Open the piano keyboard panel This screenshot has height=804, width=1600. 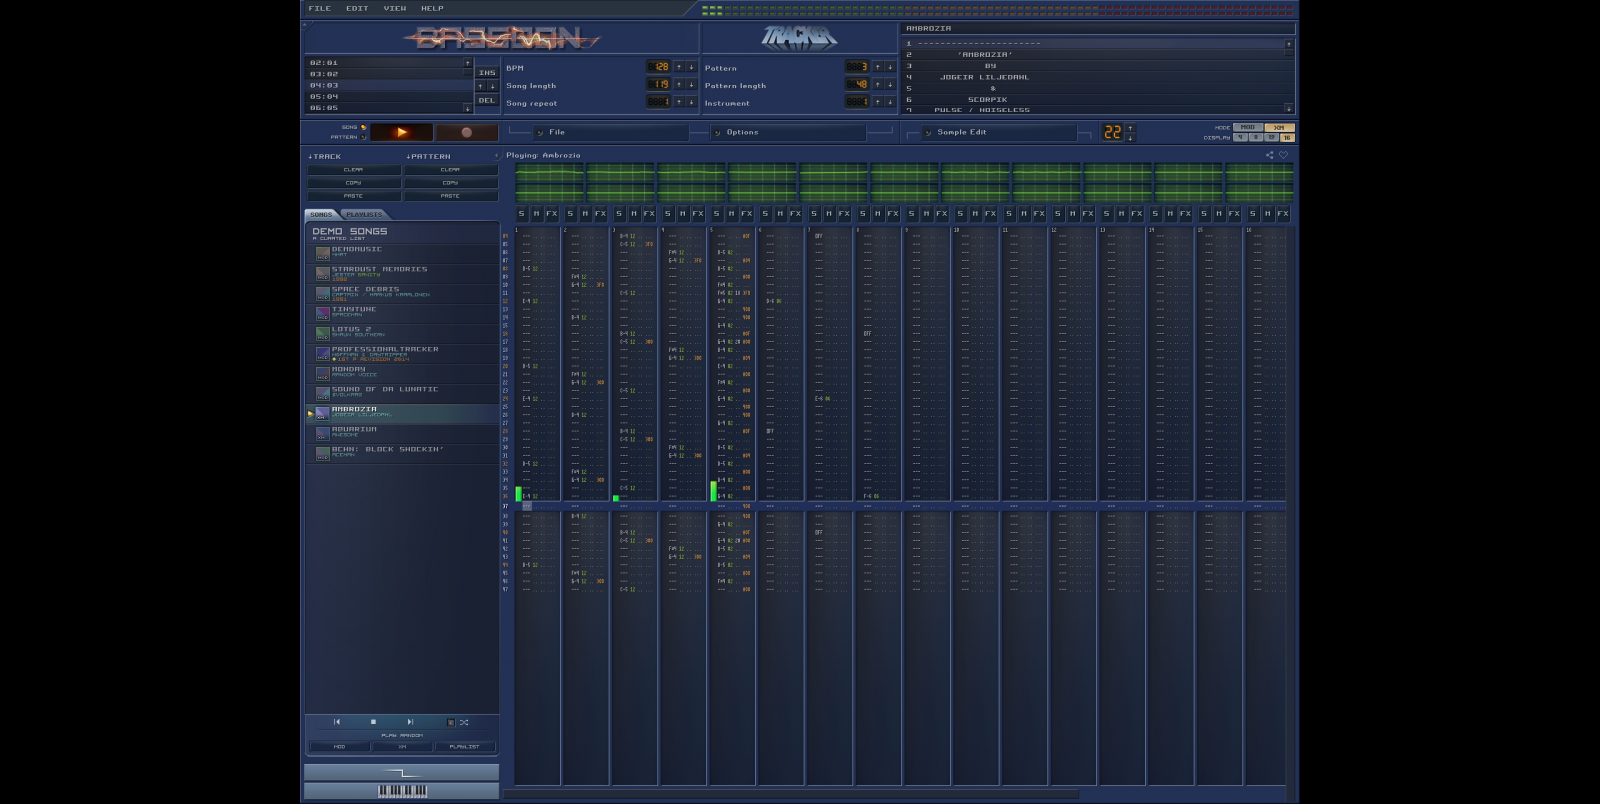pos(402,791)
